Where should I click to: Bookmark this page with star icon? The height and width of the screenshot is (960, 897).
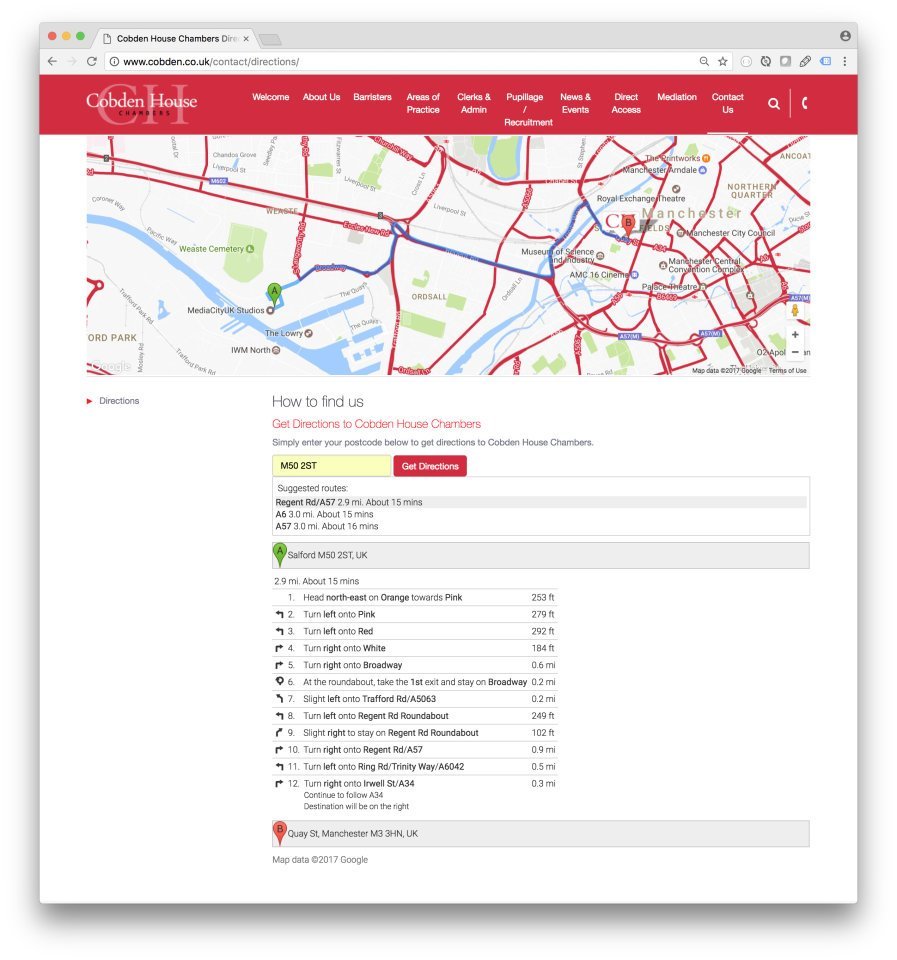pyautogui.click(x=723, y=61)
